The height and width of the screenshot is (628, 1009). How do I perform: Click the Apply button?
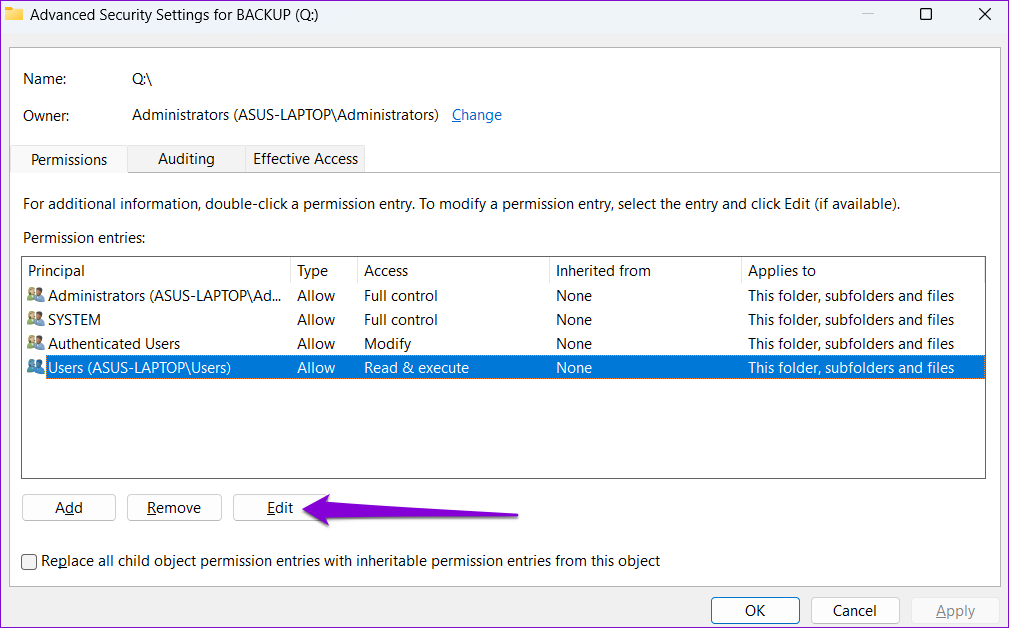pos(955,611)
